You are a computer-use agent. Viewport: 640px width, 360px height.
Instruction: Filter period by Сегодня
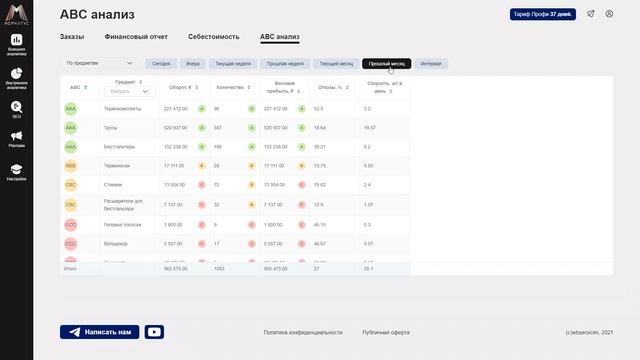(161, 64)
